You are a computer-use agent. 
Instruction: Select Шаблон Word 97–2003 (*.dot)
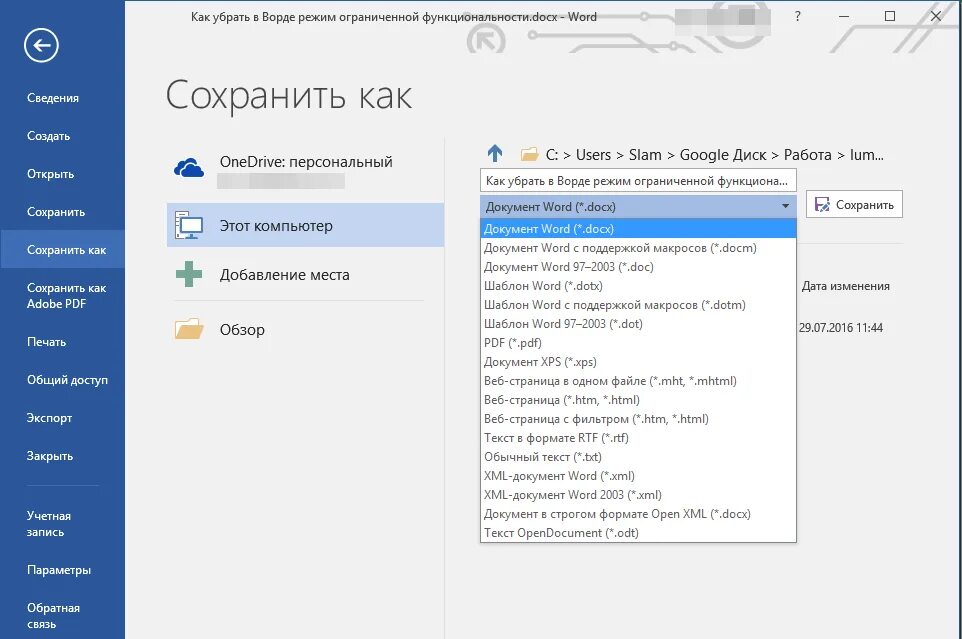point(638,324)
